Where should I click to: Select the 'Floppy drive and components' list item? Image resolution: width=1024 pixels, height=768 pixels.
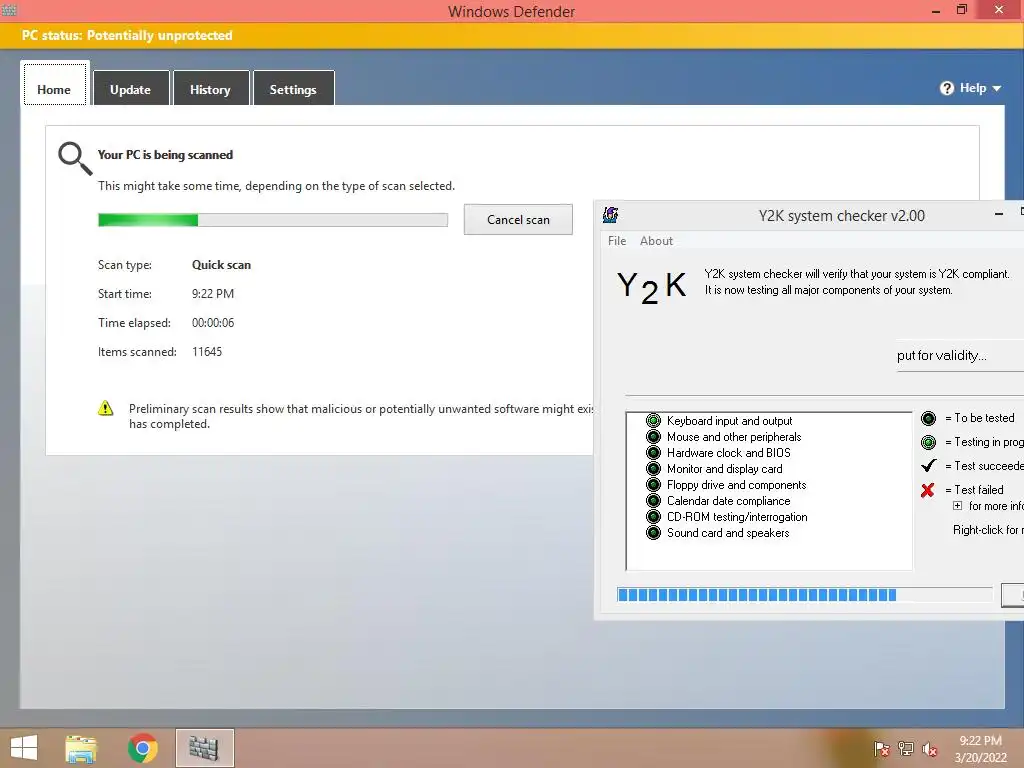737,485
